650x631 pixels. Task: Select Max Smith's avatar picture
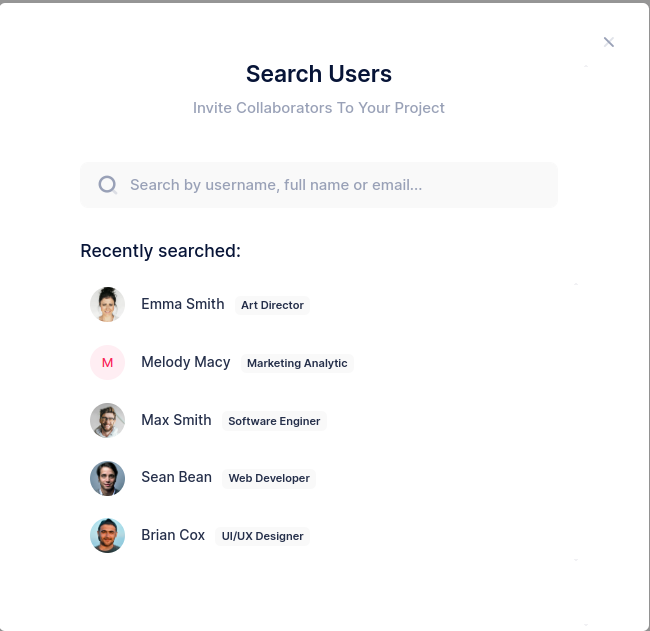[x=107, y=420]
